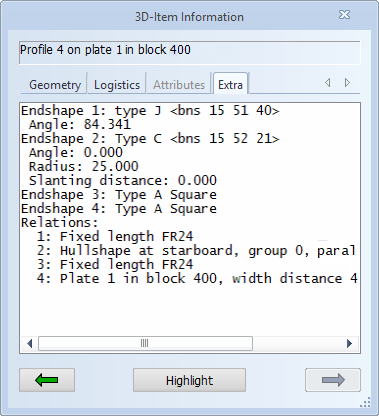Click 'Endshape 3: Type A Square' line
This screenshot has width=379, height=416.
pos(119,195)
